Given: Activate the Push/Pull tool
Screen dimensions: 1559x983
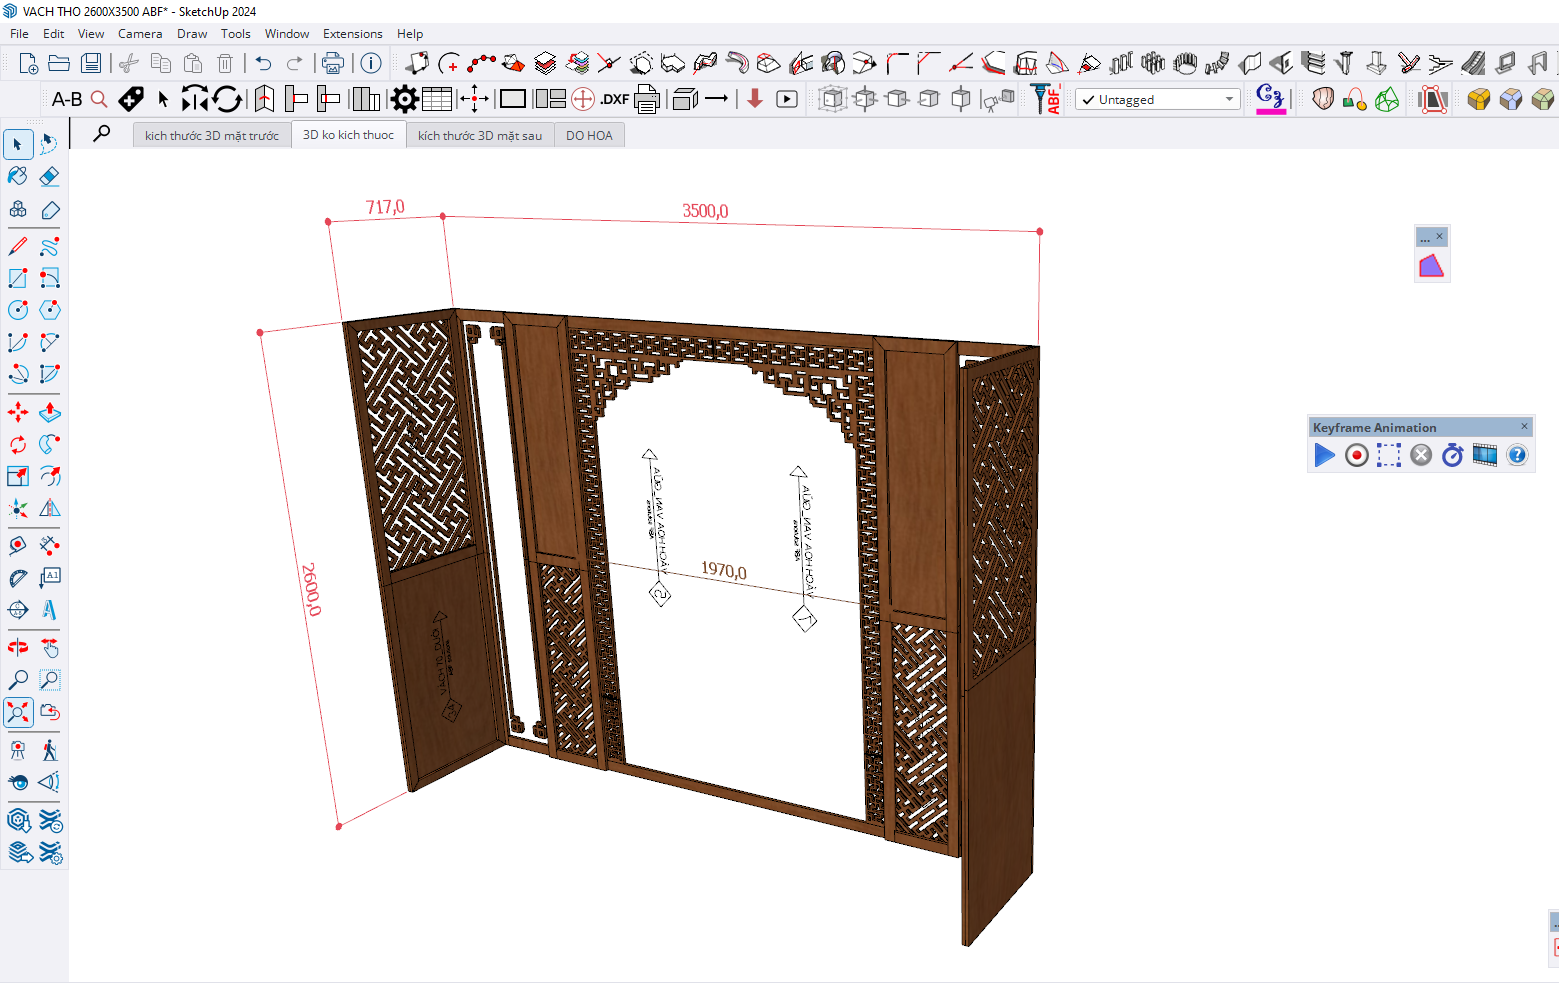Looking at the screenshot, I should pos(49,412).
